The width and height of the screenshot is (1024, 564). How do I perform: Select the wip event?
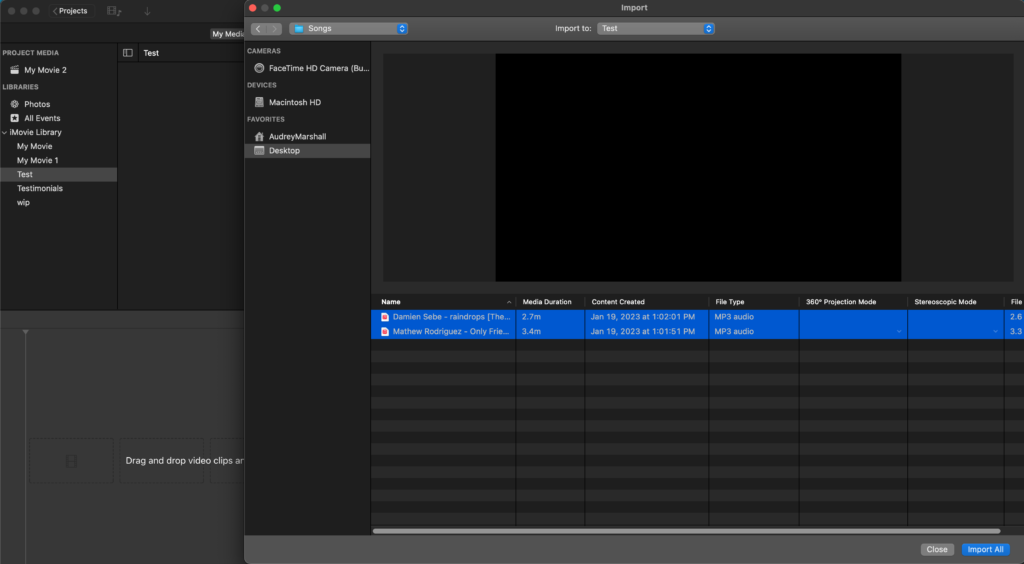tap(24, 202)
